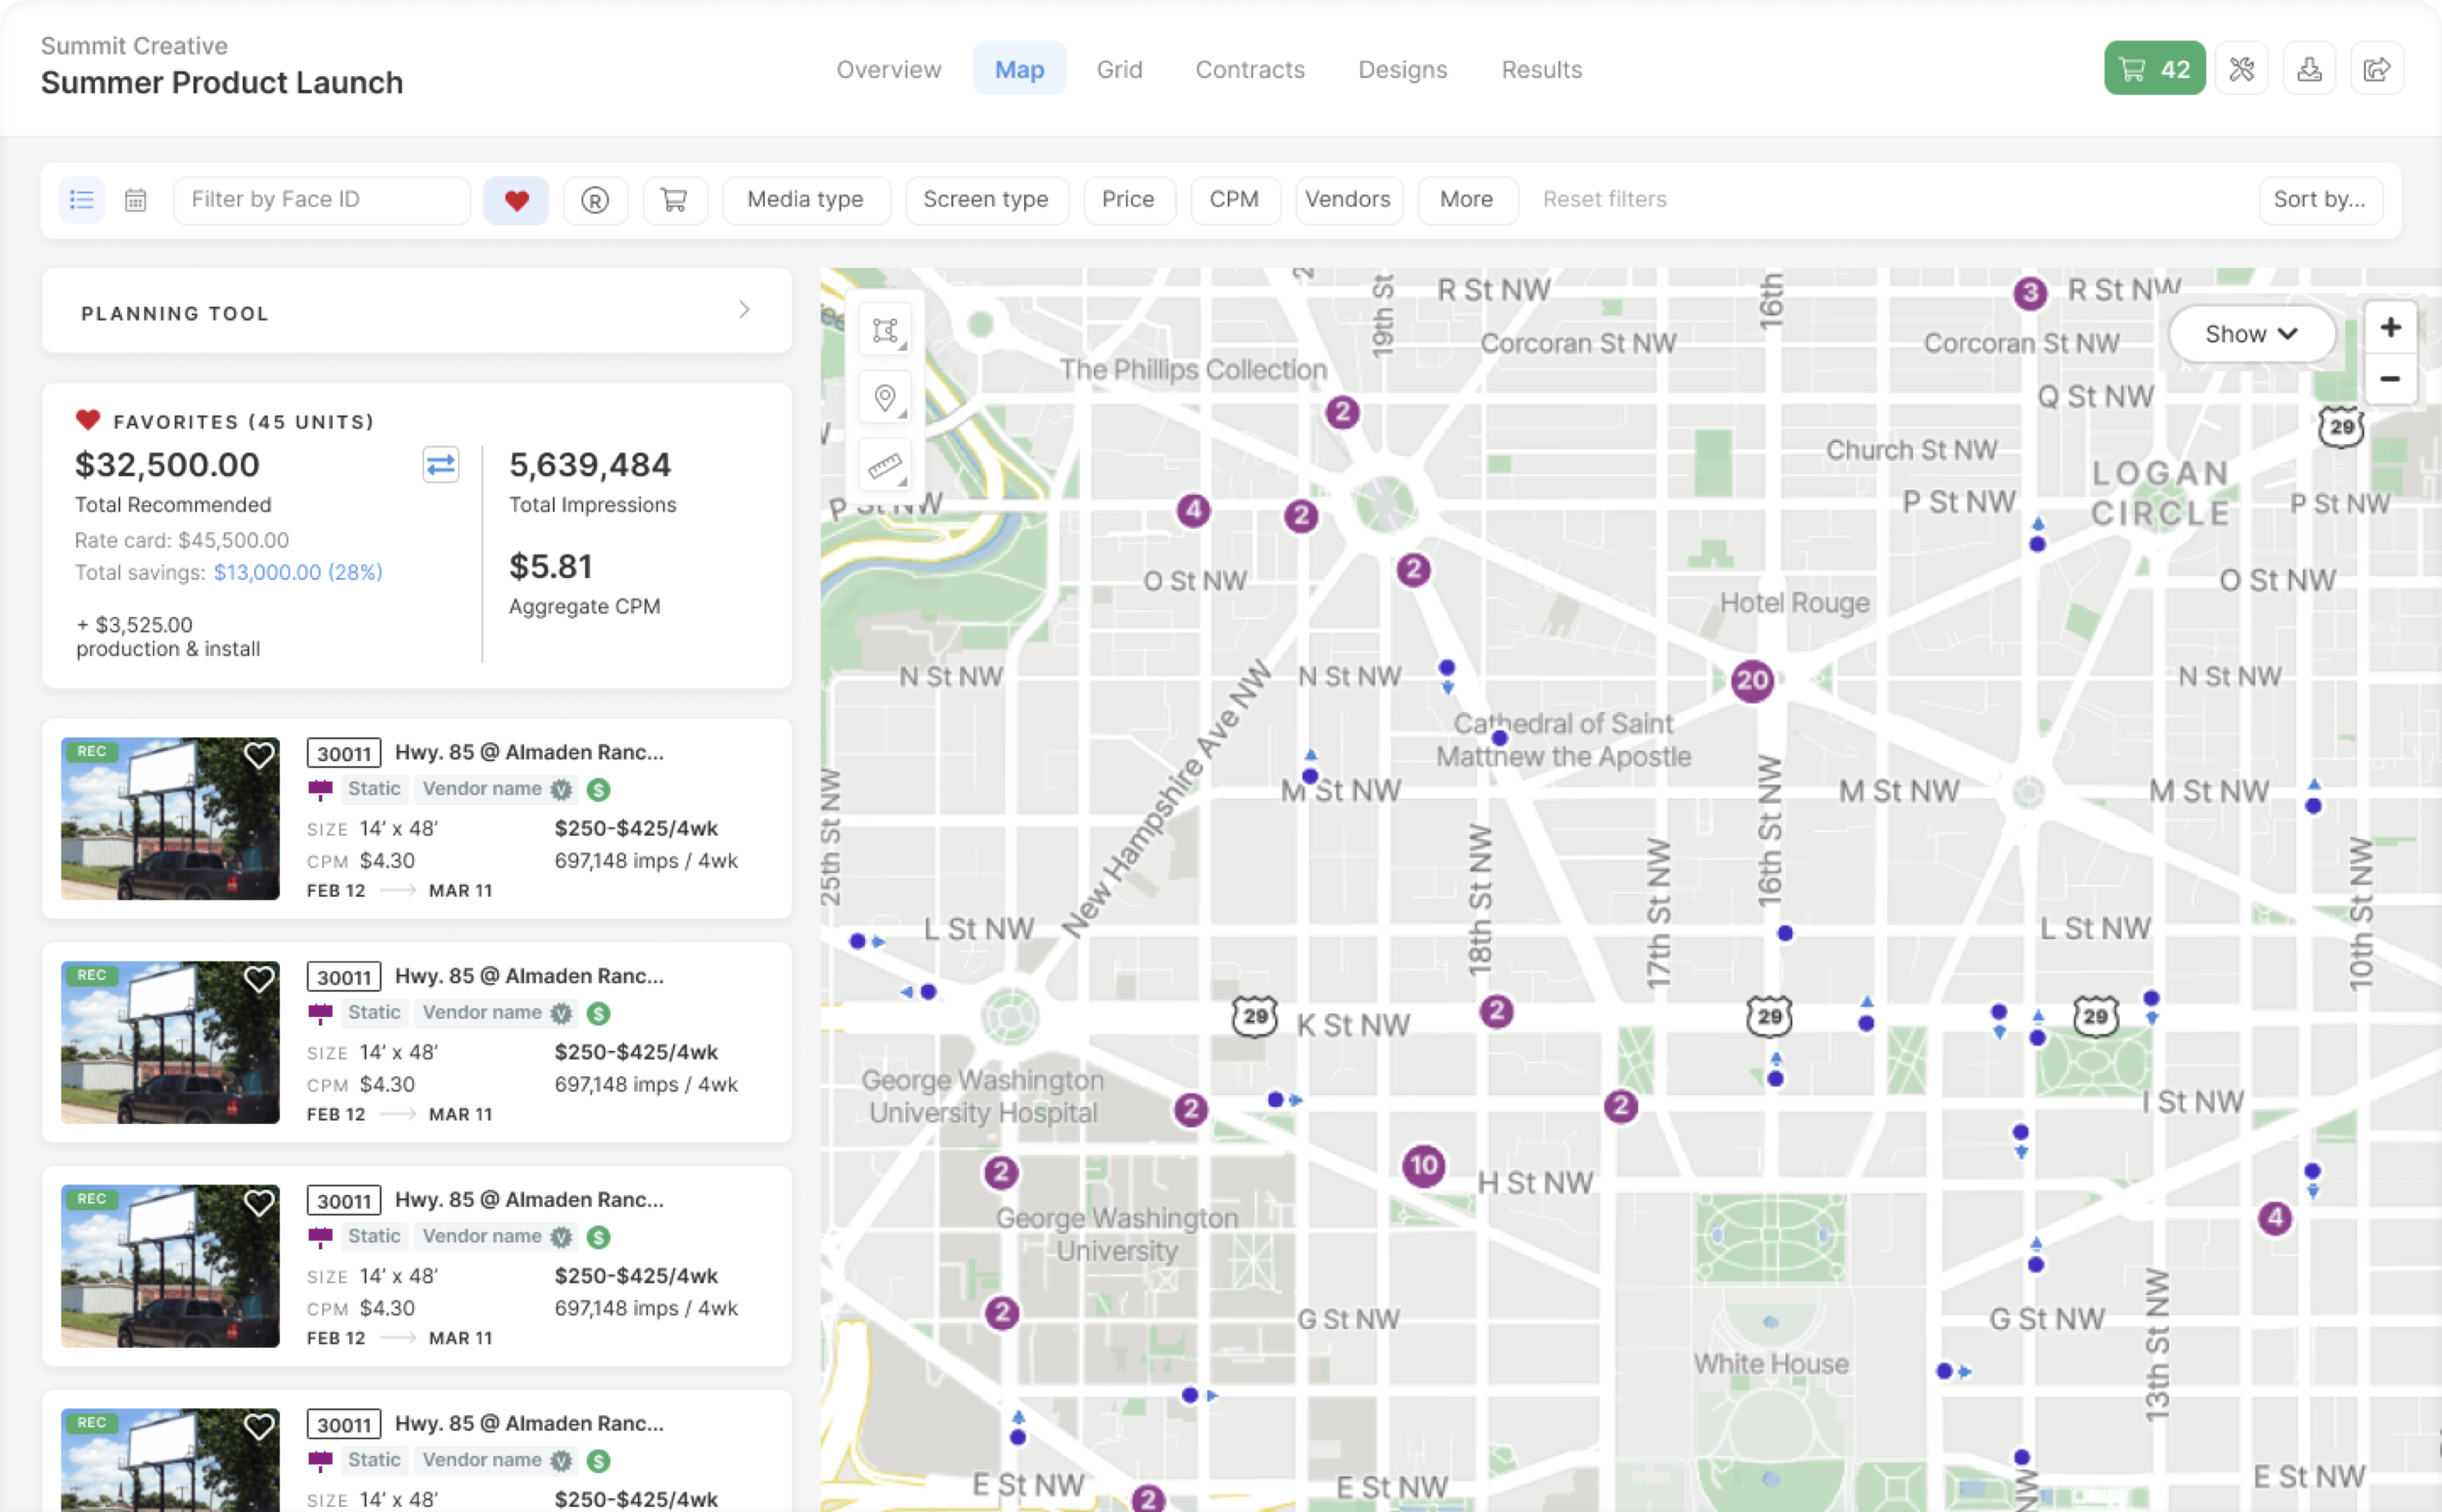Click the map cluster marker labeled 10
Viewport: 2442px width, 1512px height.
click(x=1423, y=1166)
